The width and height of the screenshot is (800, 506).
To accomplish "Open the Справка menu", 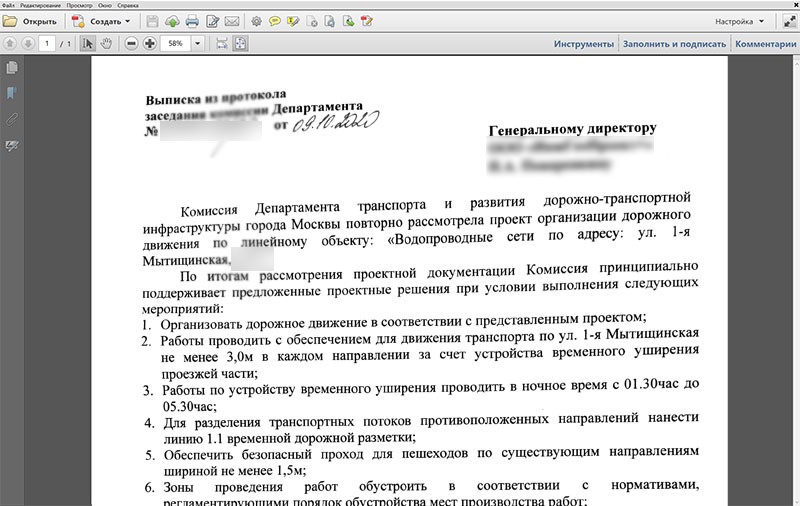I will click(x=128, y=5).
